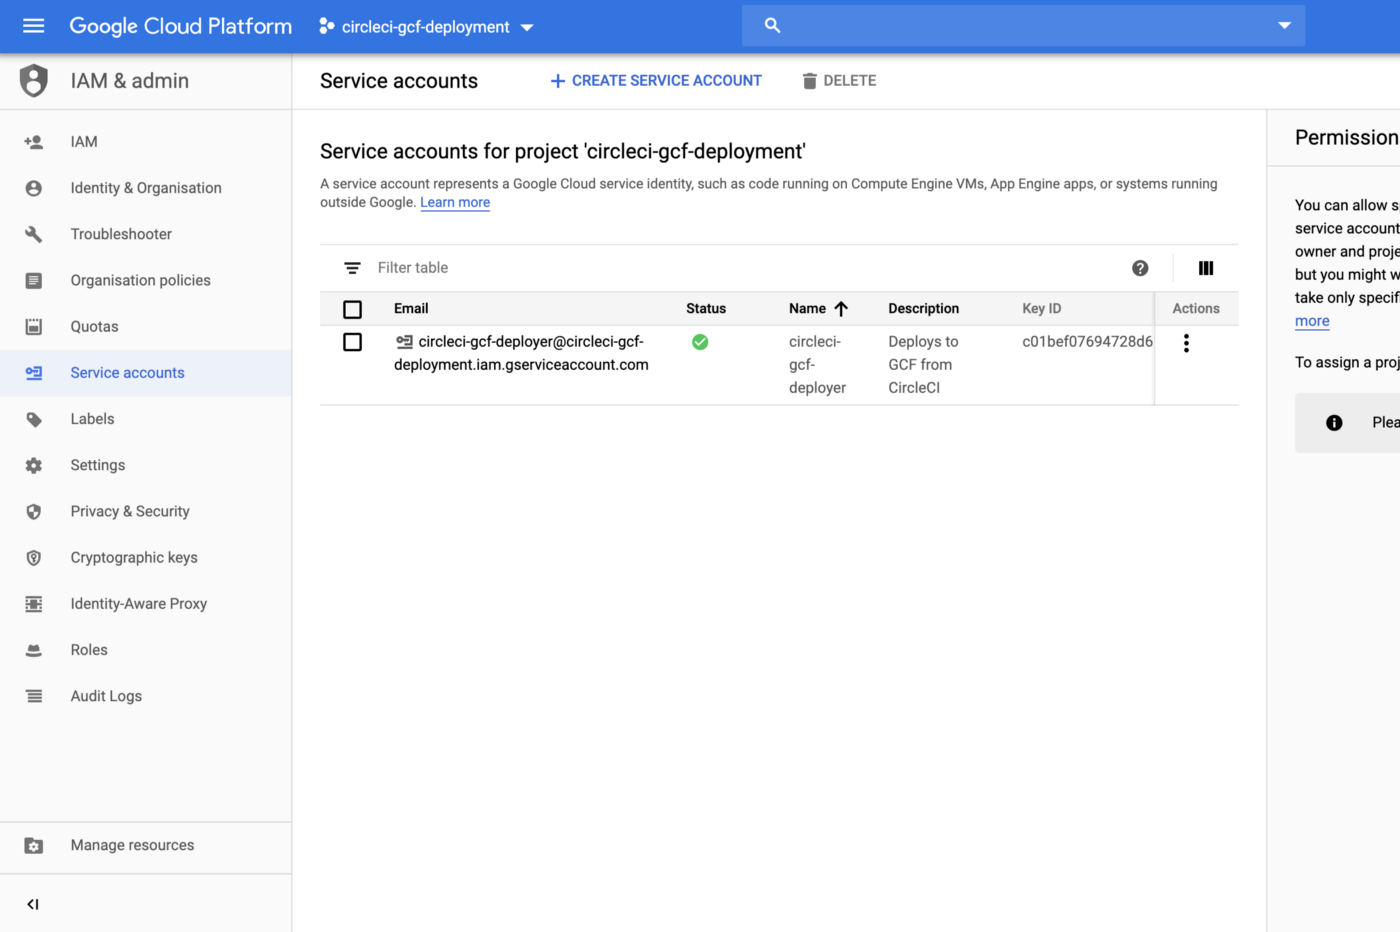Click the Manage resources folder icon
Screen dimensions: 1400x932
34,846
